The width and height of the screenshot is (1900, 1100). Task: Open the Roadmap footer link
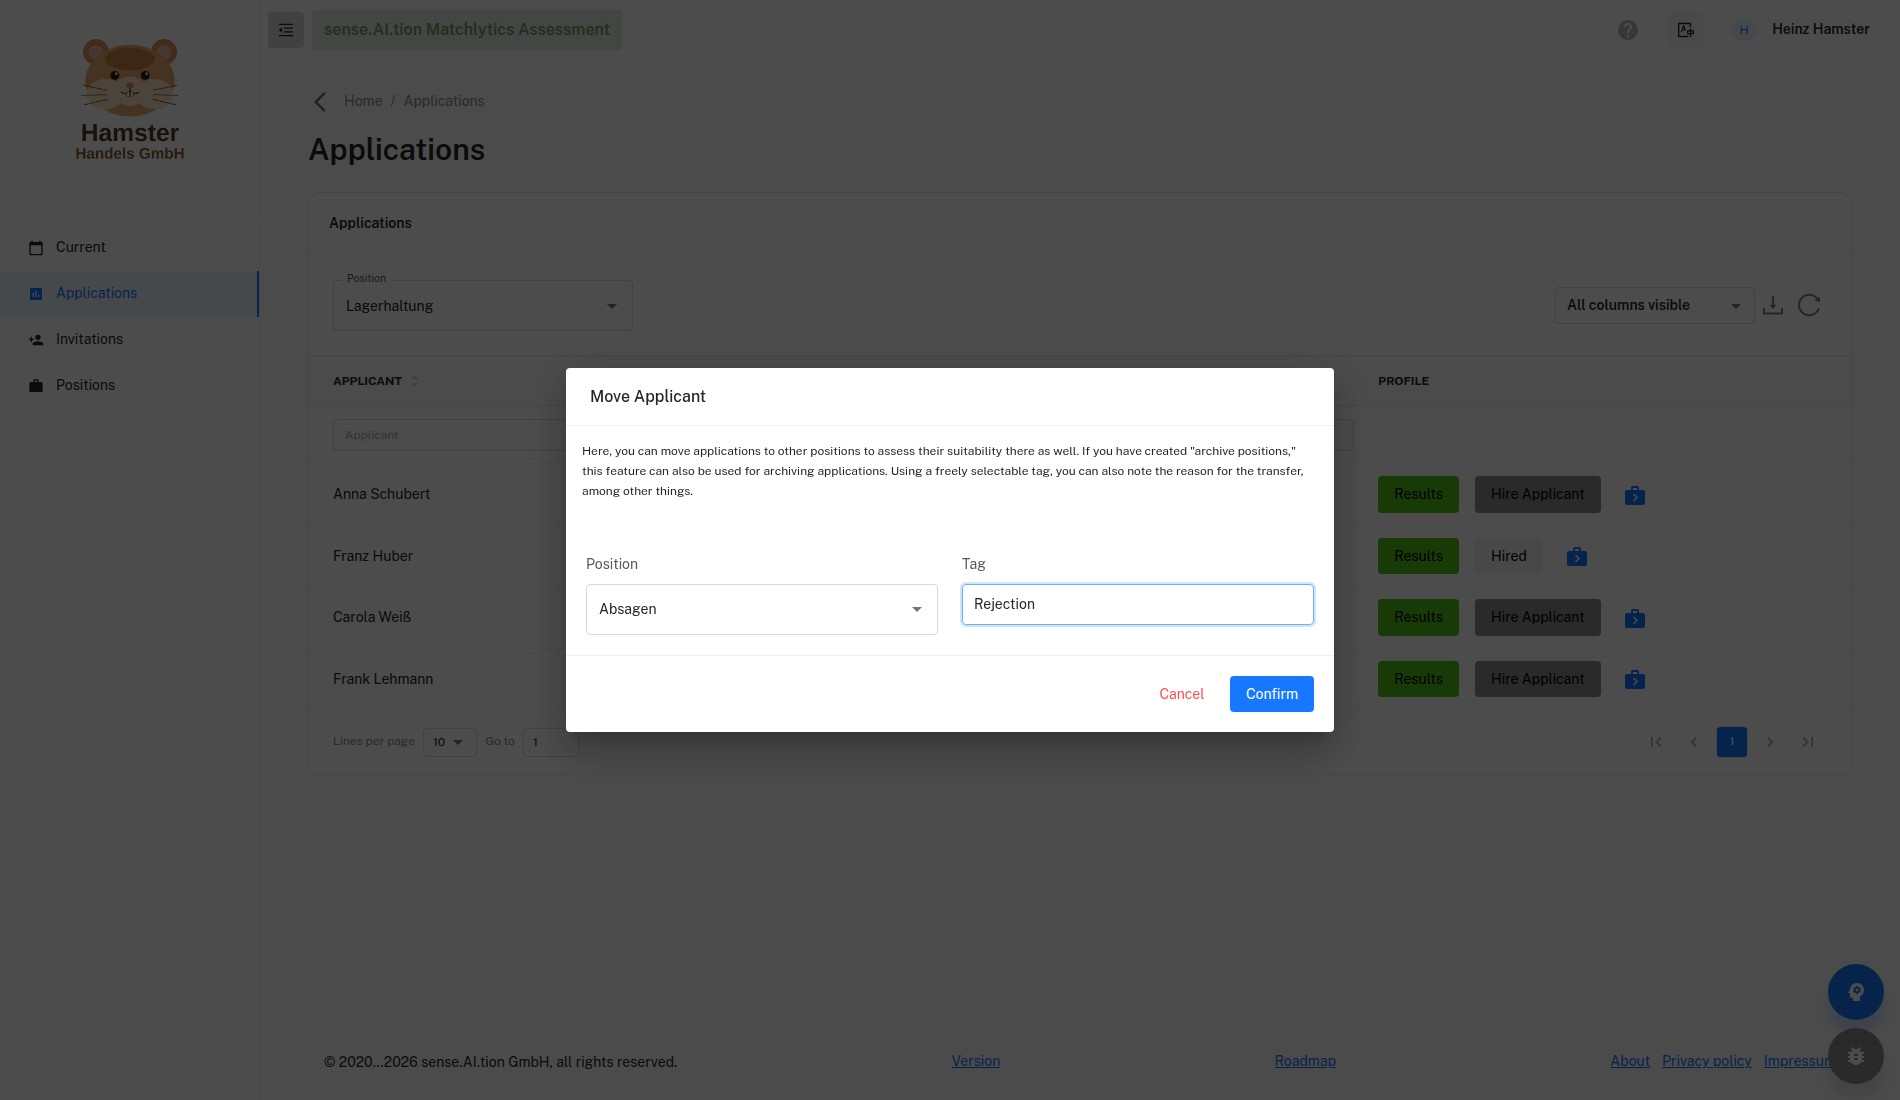pyautogui.click(x=1305, y=1061)
